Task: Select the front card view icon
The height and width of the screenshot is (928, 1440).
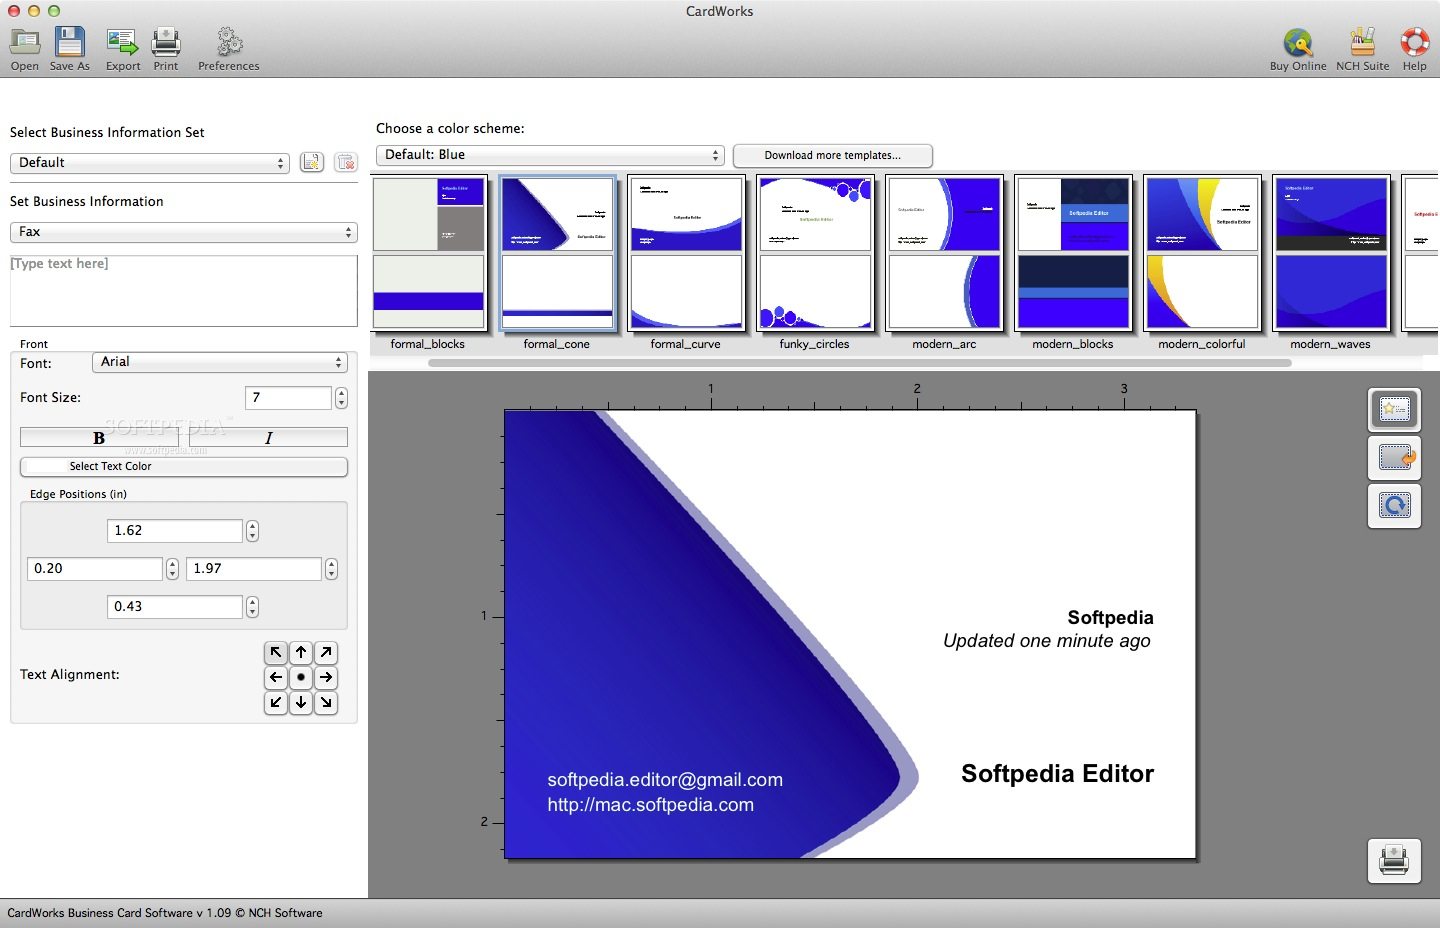Action: pos(1394,410)
